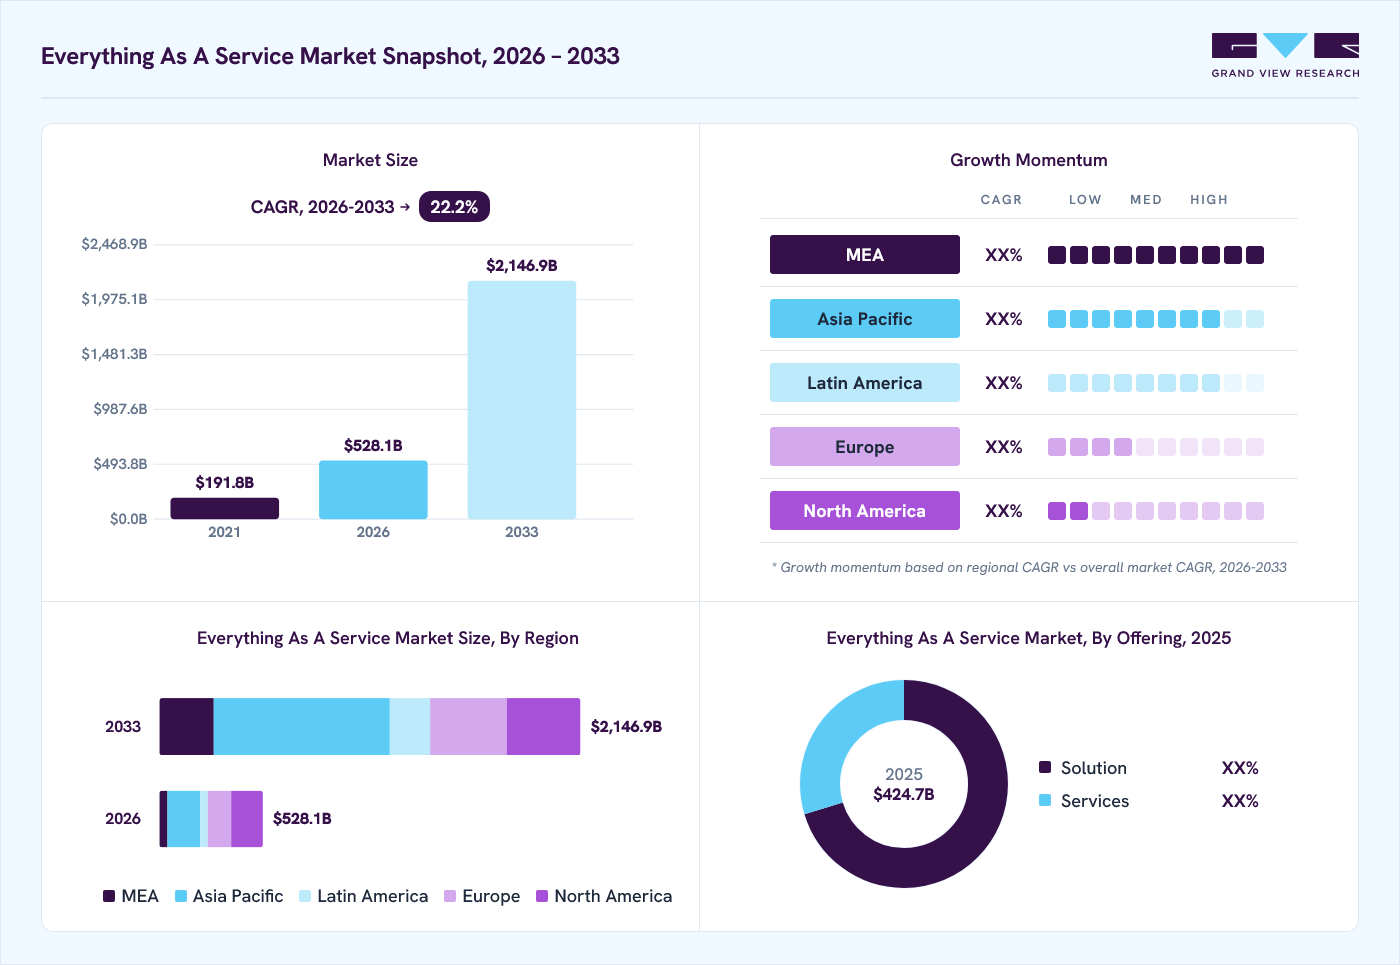This screenshot has width=1400, height=965.
Task: Click the $191.8B label above the 2021 bar
Action: pos(225,483)
